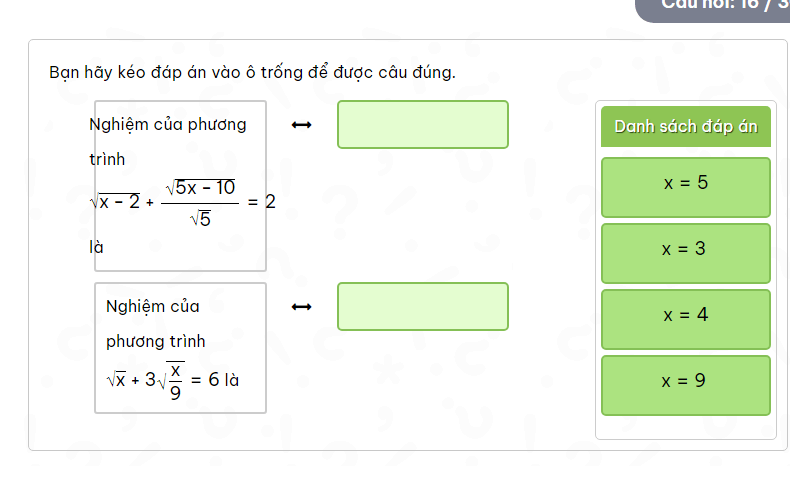
Task: Click the √(5x − 10) over √5 fraction
Action: 200,202
